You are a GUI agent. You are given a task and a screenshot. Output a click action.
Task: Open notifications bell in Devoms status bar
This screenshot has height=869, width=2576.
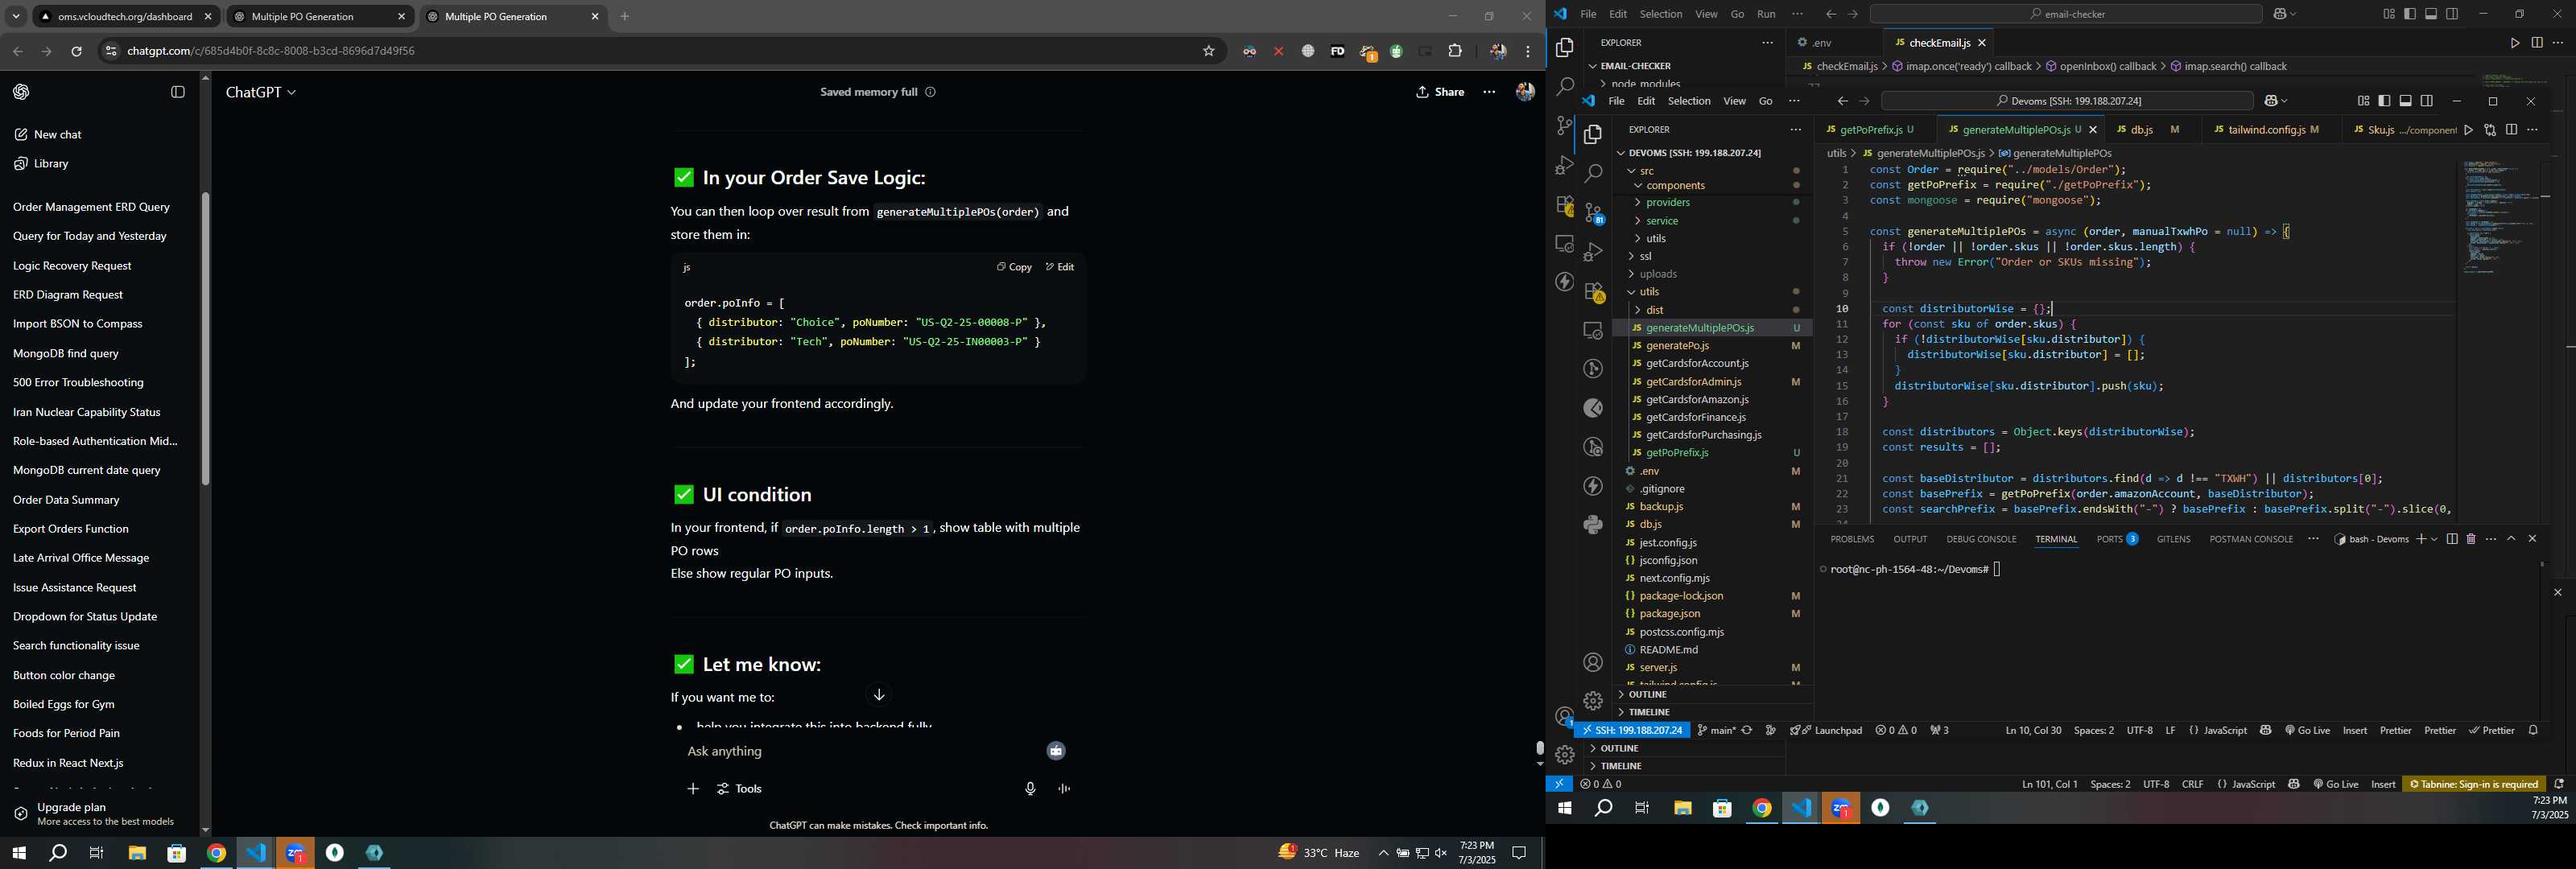tap(2533, 731)
